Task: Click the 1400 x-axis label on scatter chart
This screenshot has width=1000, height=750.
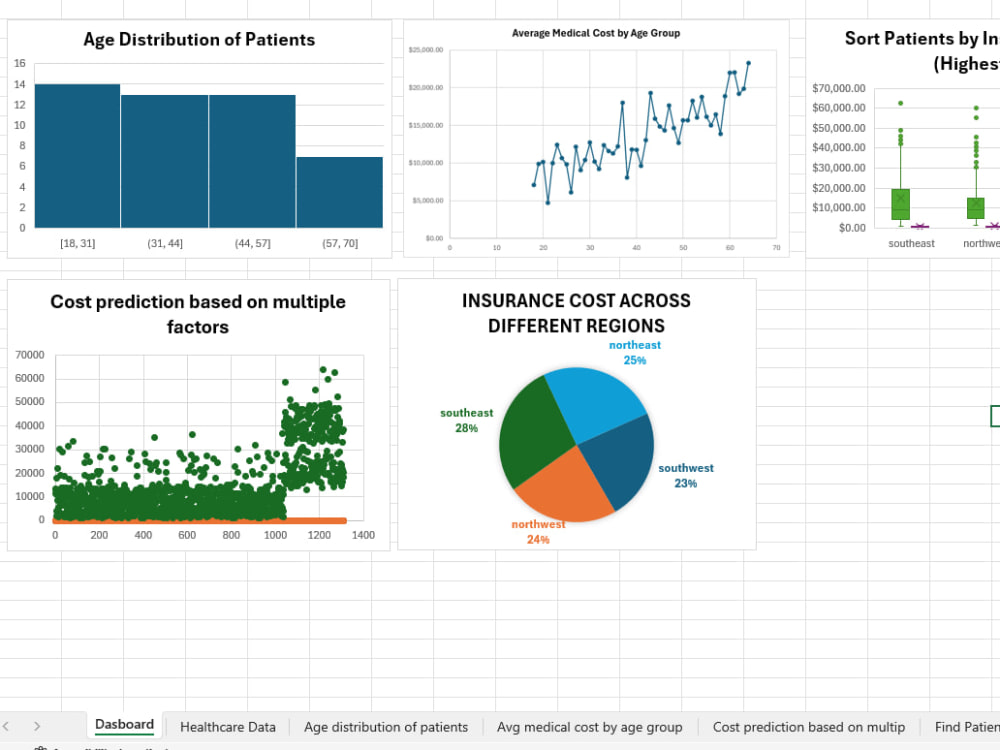Action: click(363, 534)
